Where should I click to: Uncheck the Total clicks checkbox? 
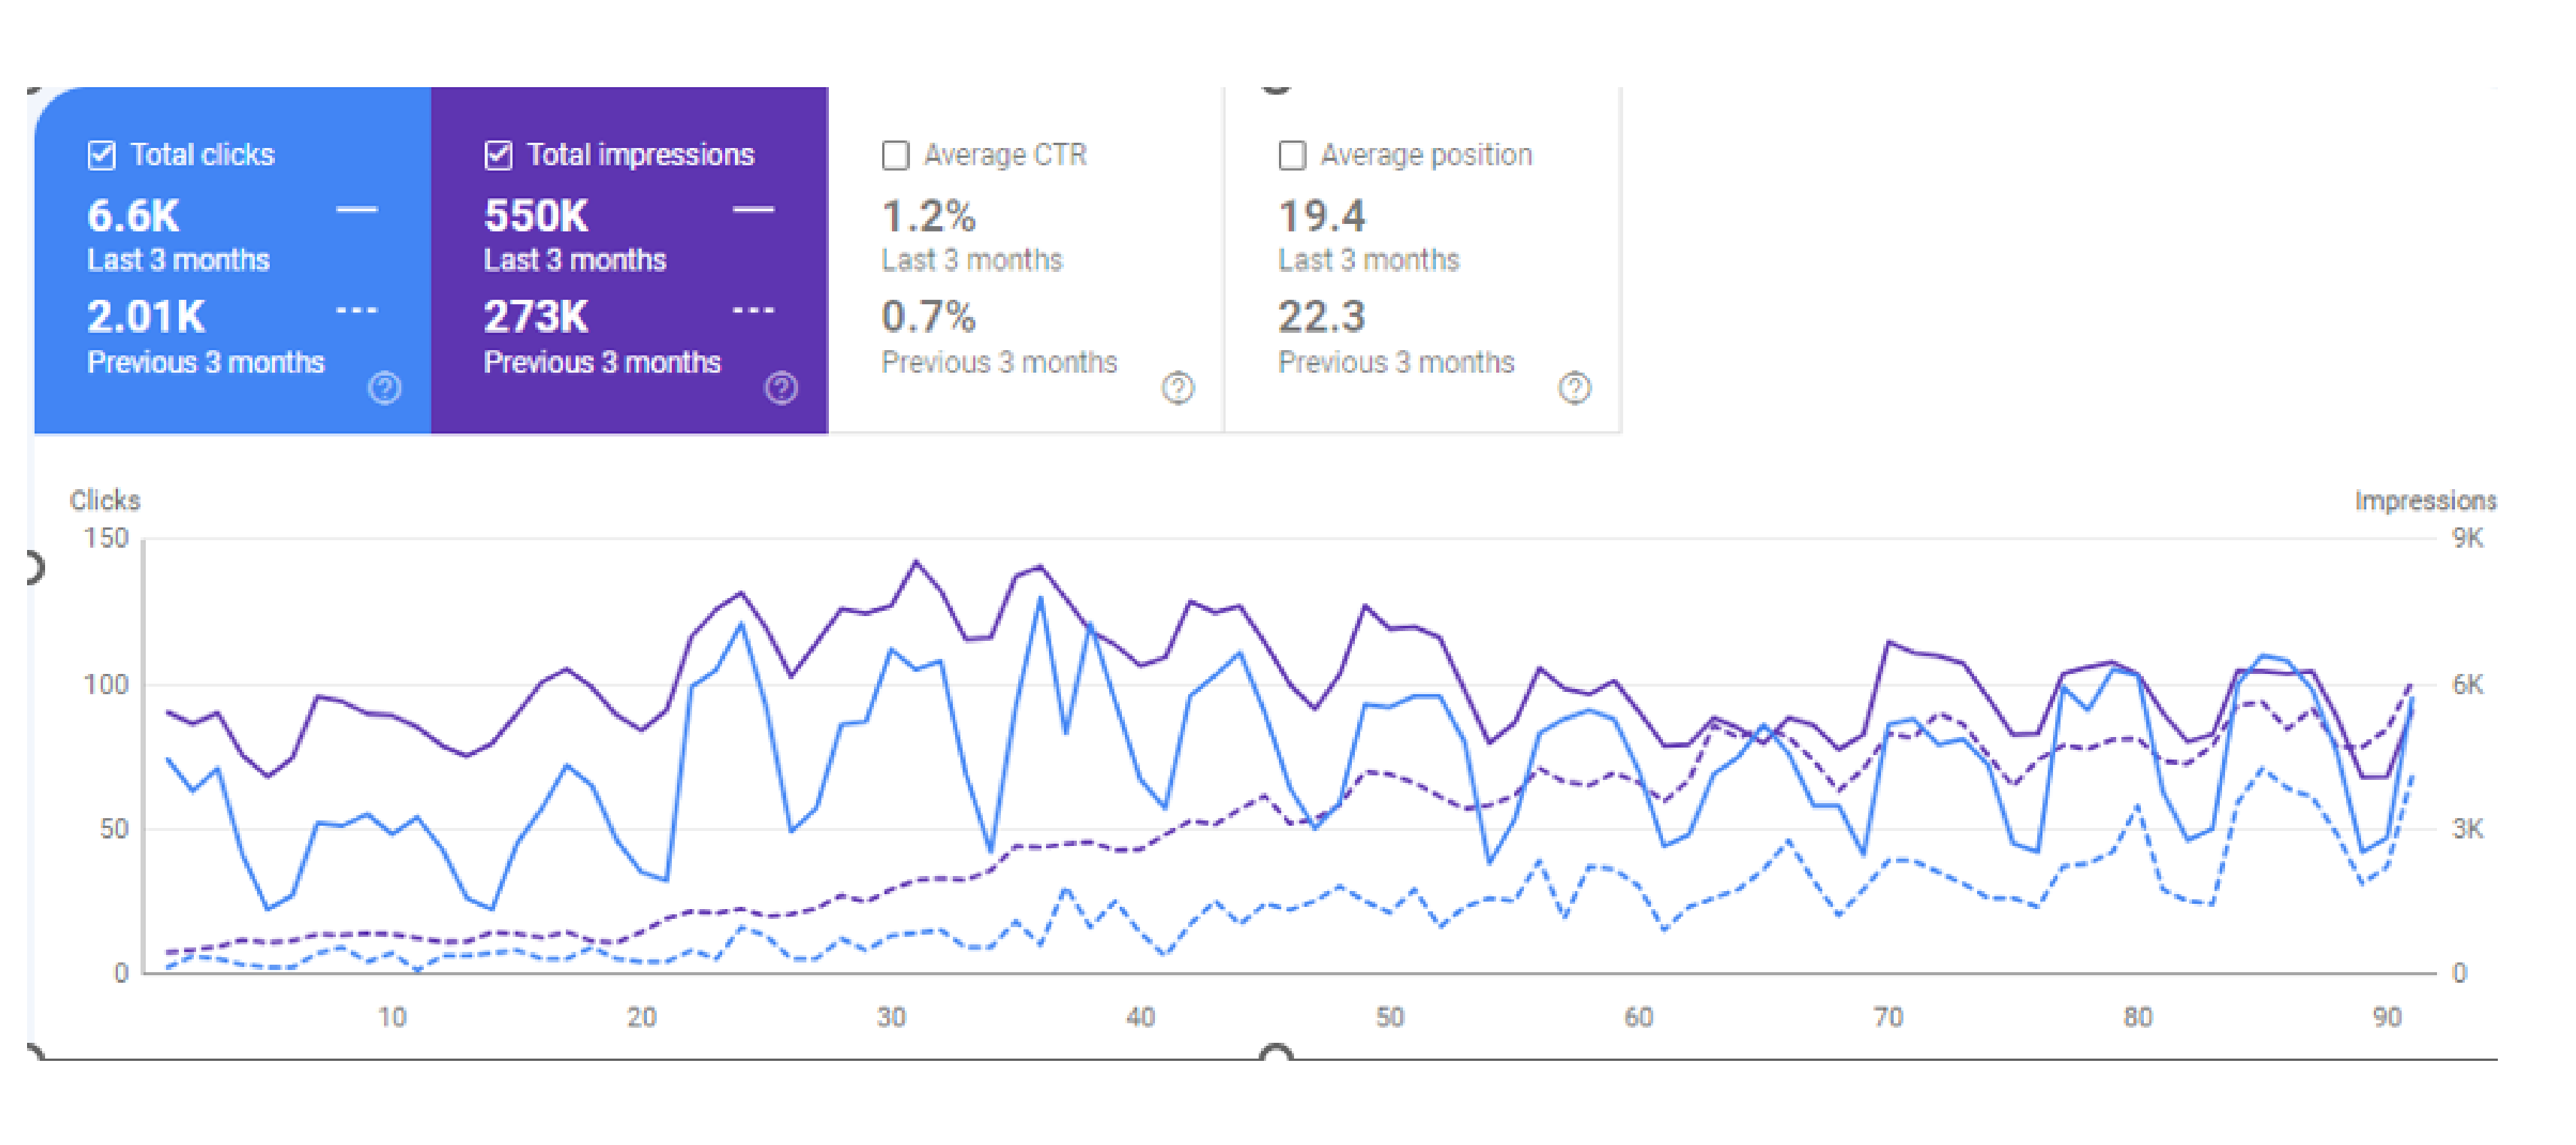point(102,156)
